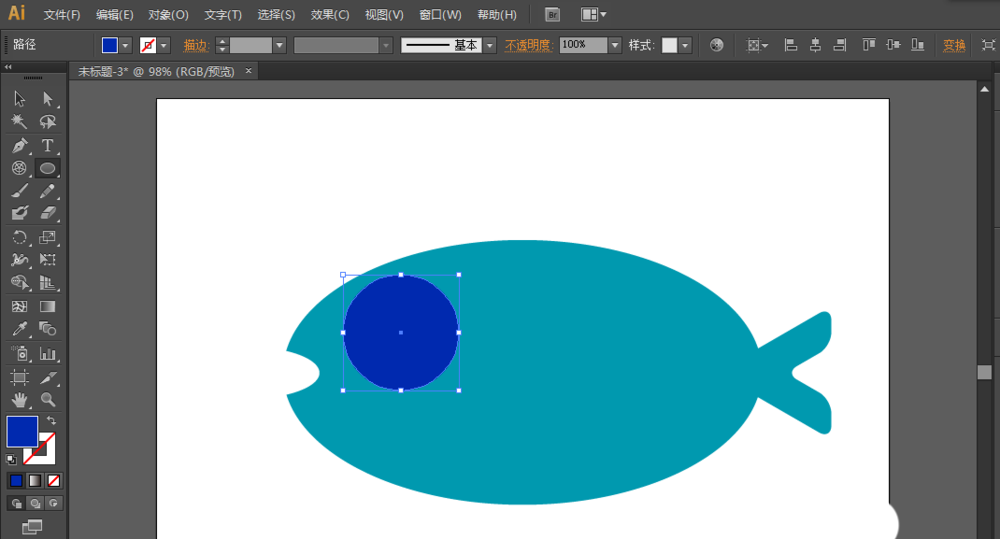The height and width of the screenshot is (539, 1000).
Task: Open fill color dropdown in control bar
Action: pyautogui.click(x=126, y=45)
